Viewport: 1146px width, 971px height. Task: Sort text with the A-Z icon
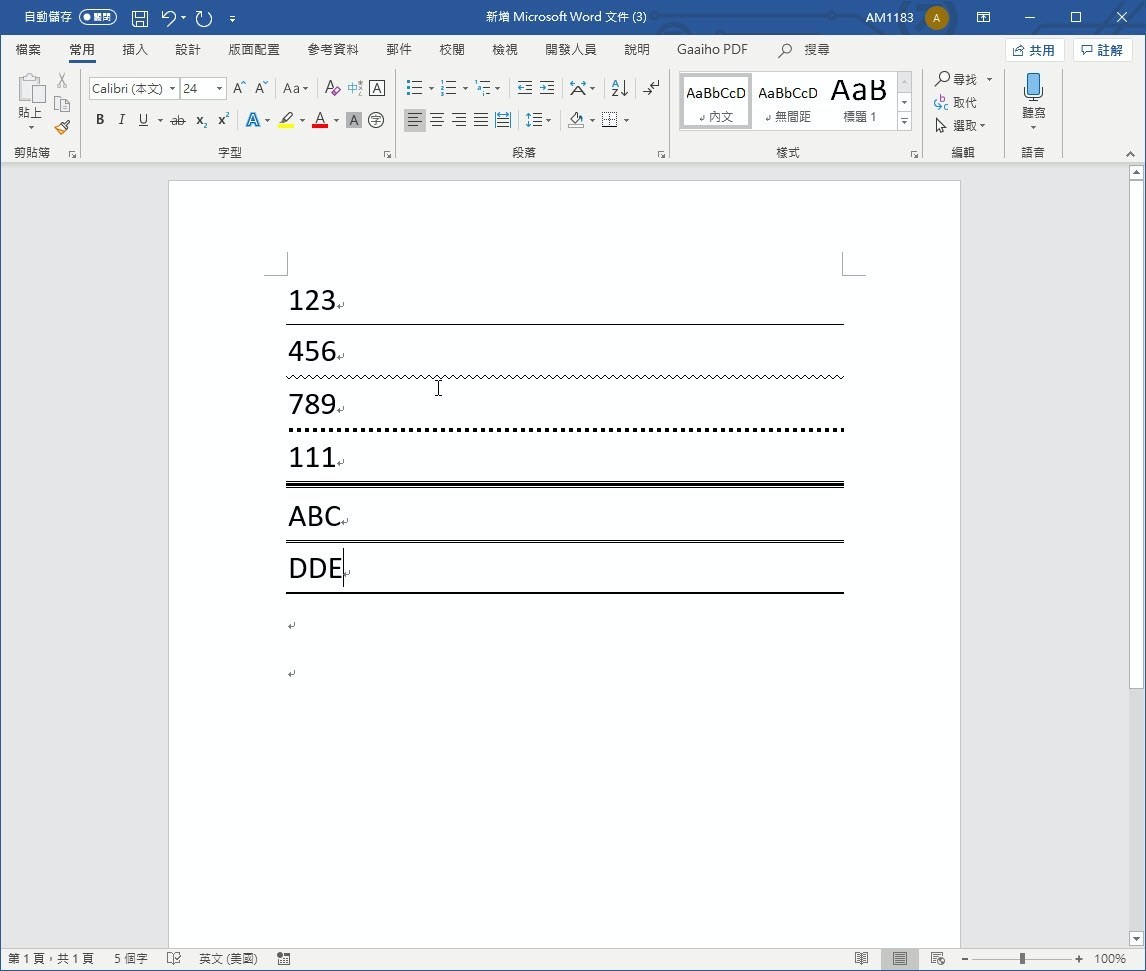(619, 88)
